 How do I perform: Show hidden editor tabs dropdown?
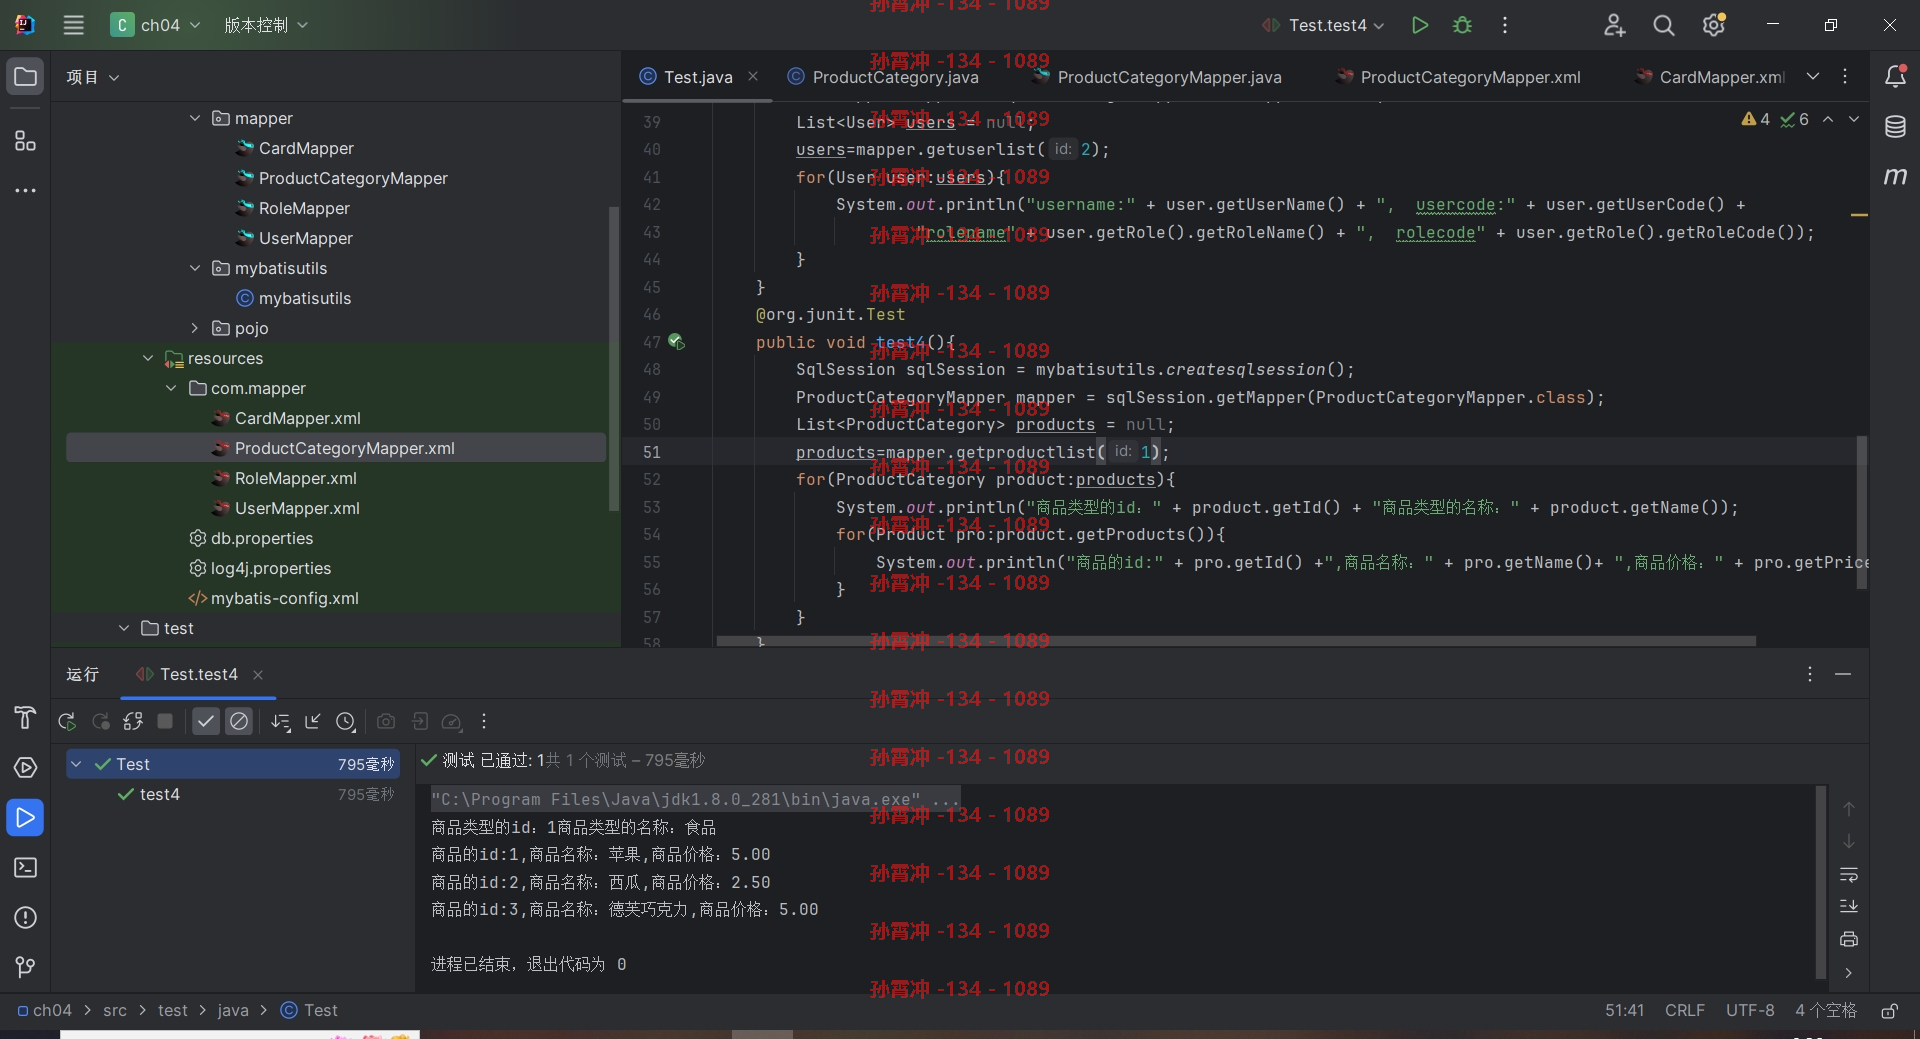[x=1813, y=77]
